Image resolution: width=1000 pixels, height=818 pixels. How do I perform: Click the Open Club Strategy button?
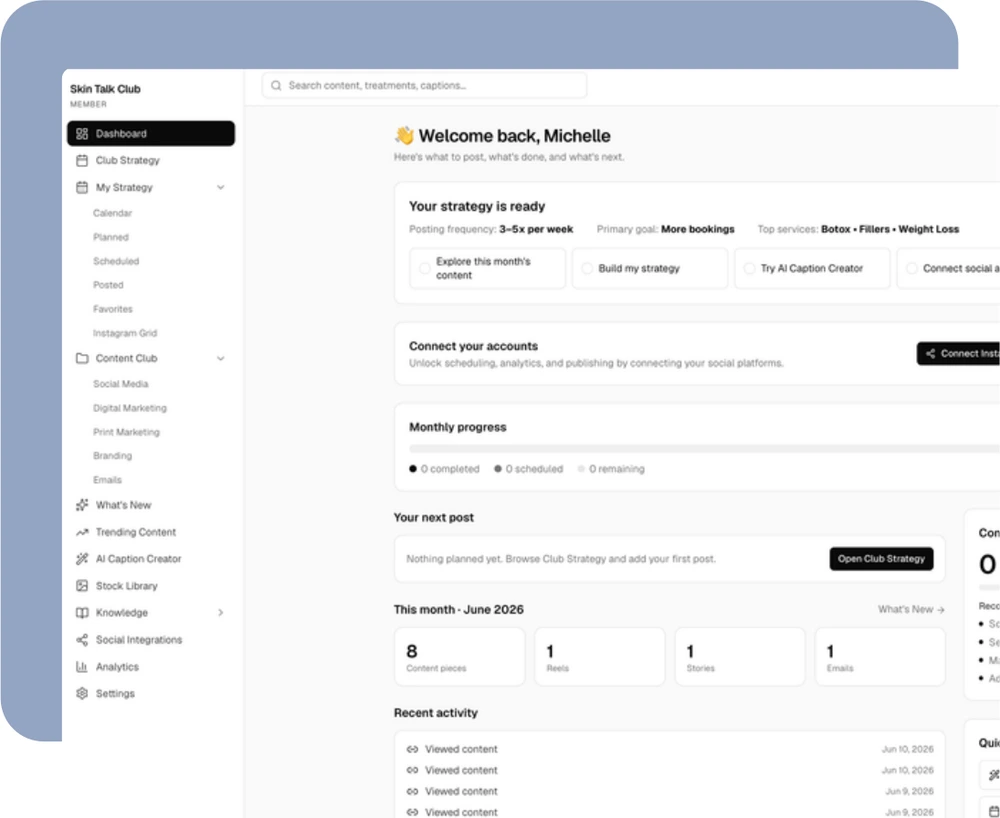pyautogui.click(x=881, y=559)
